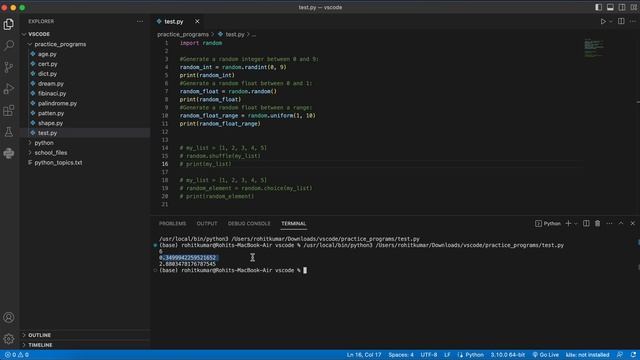Open Explorer views and more actions ellipsis
Viewport: 640px width, 360px height.
tap(140, 21)
